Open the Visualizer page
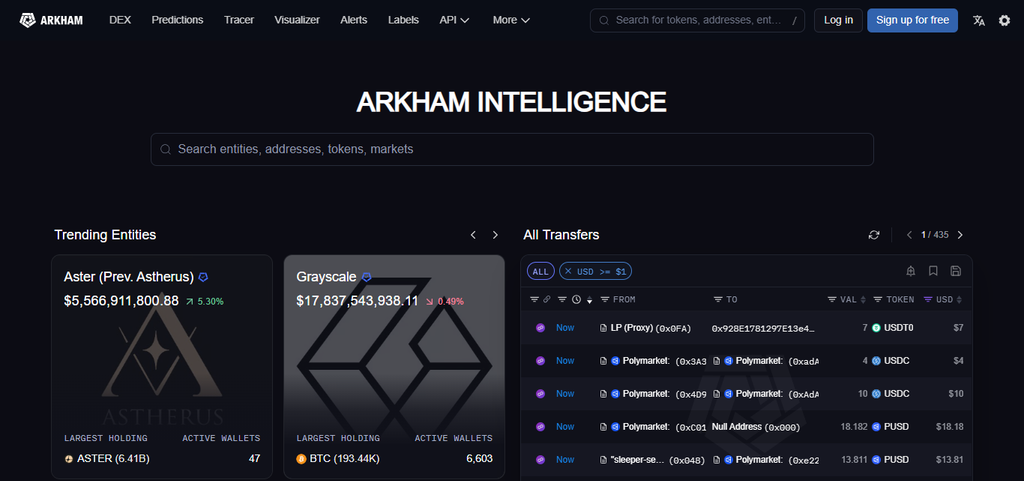 pyautogui.click(x=297, y=20)
